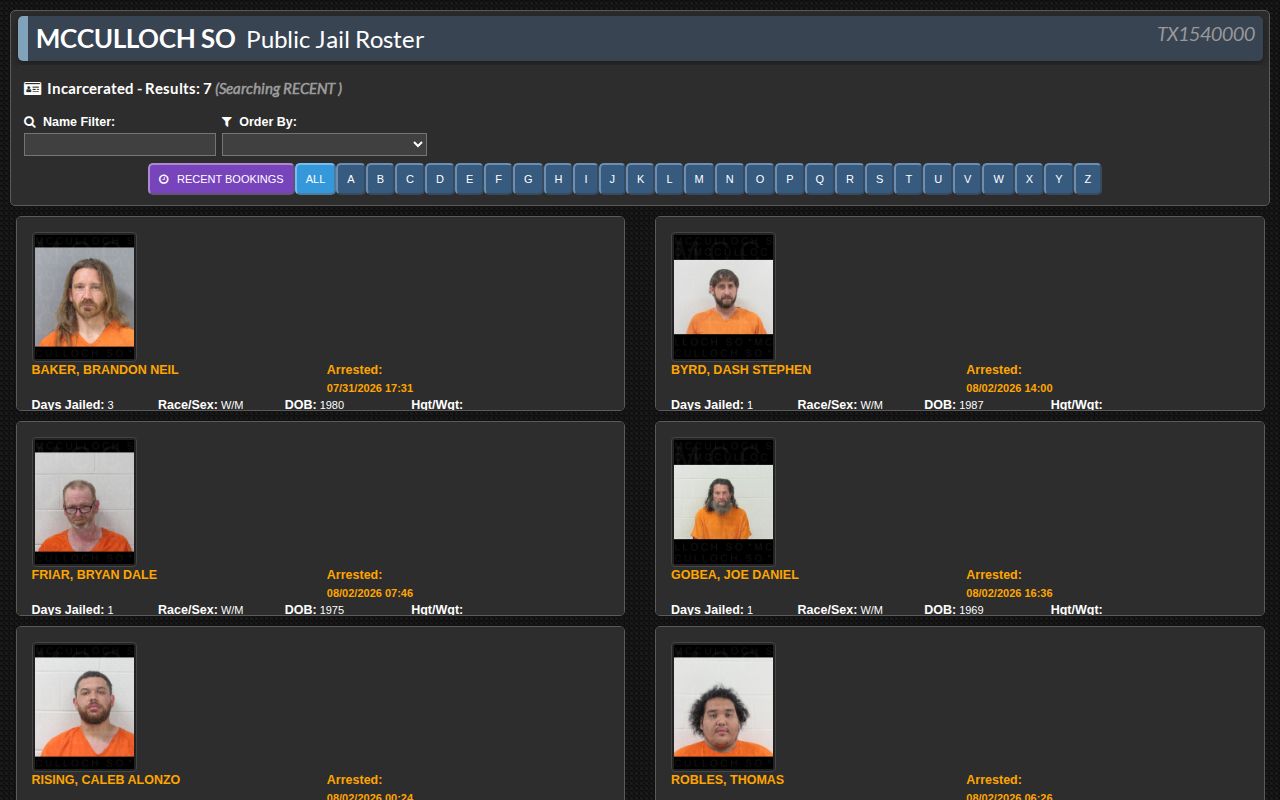
Task: Filter roster by letter E
Action: [x=470, y=179]
